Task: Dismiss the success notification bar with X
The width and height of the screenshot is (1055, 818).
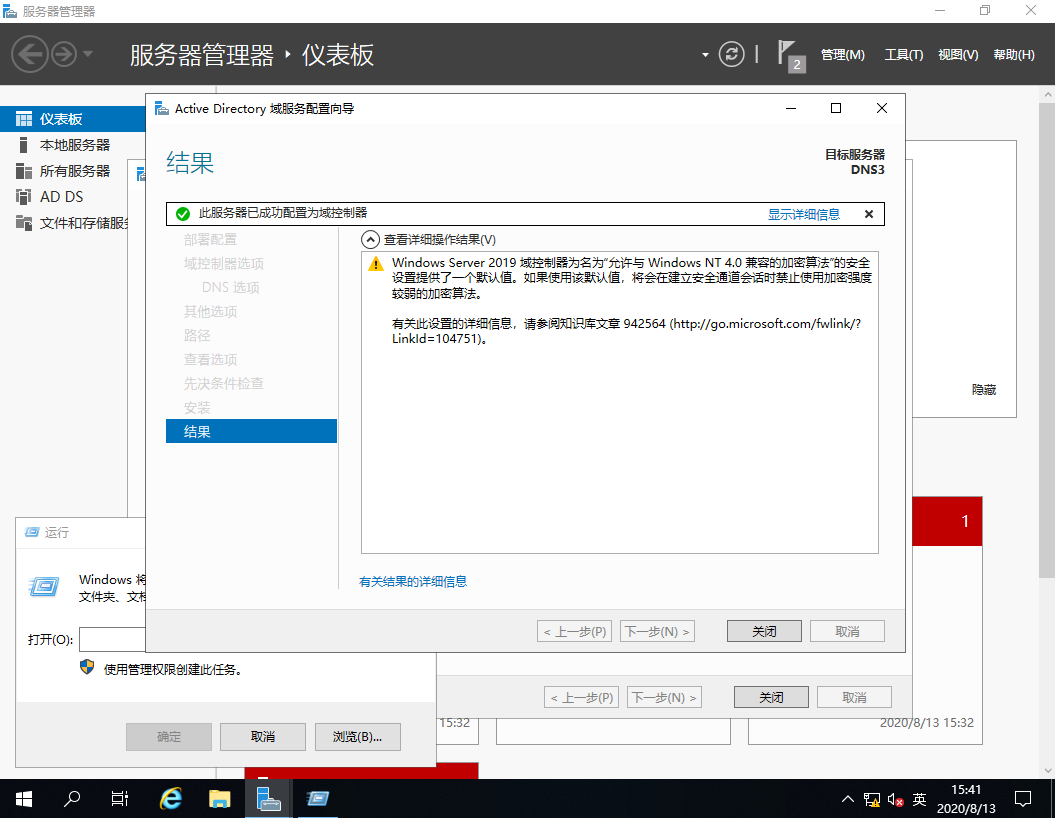Action: click(869, 214)
